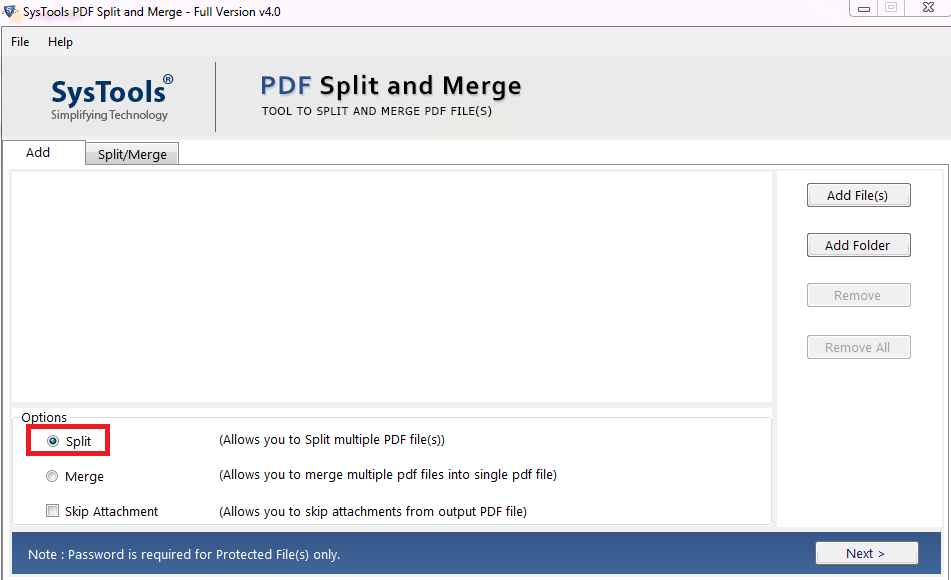
Task: Proceed with the Next > button
Action: [x=866, y=553]
